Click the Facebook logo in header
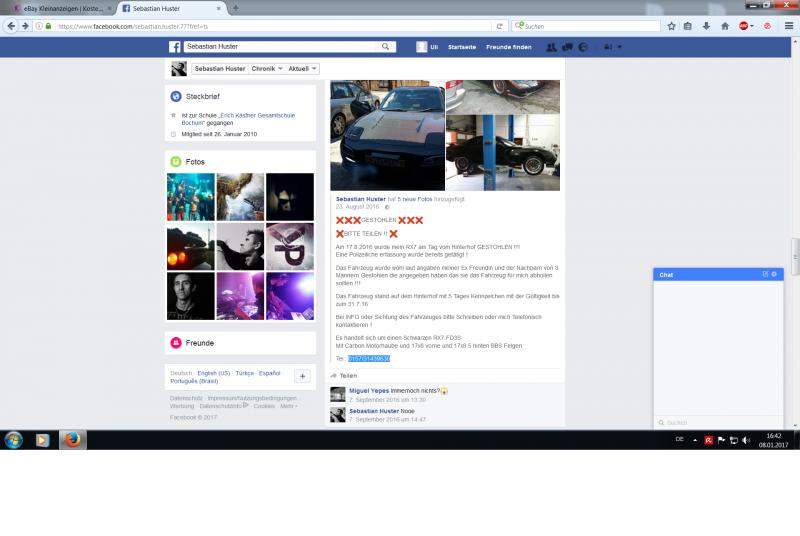Image resolution: width=800 pixels, height=536 pixels. coord(174,47)
